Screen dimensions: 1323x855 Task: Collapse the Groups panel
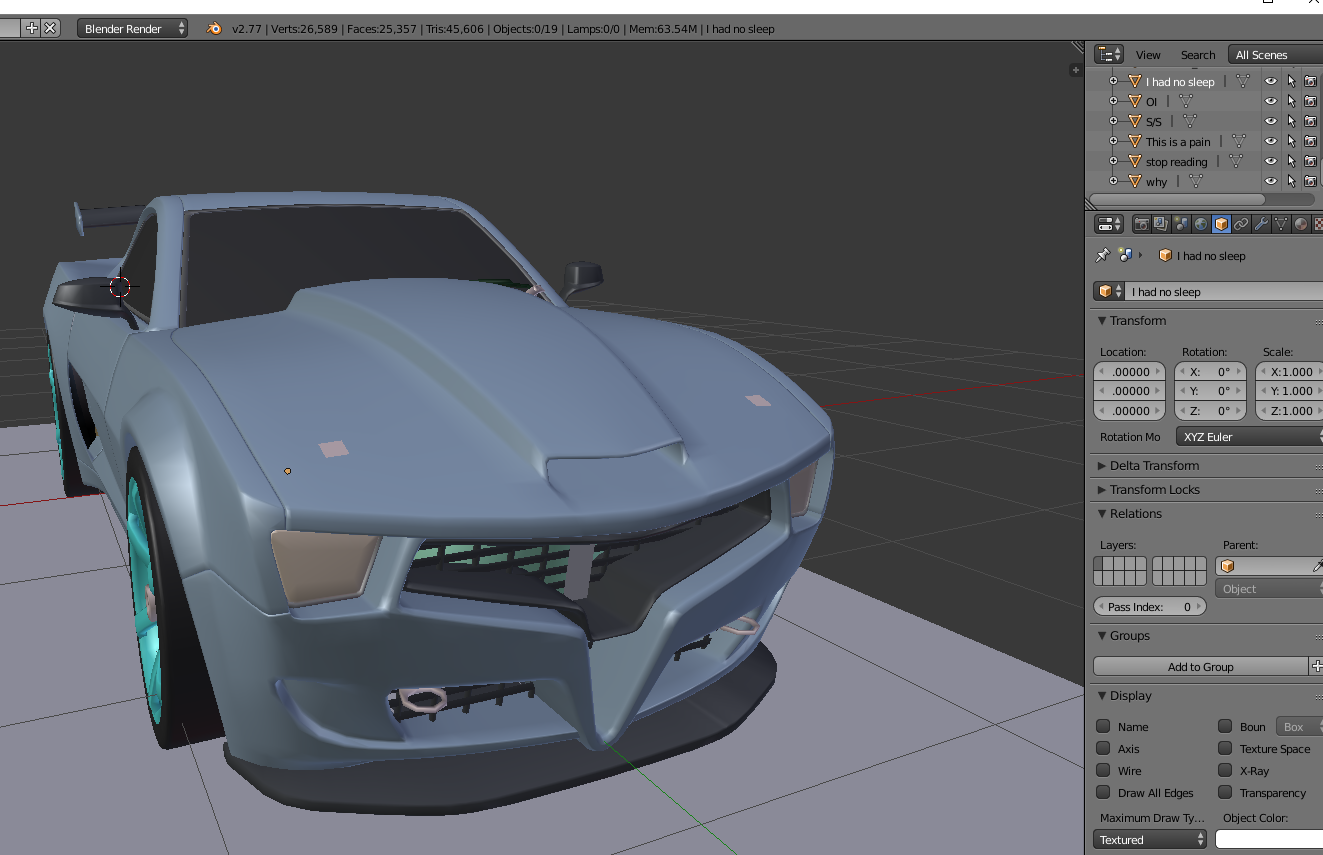(1102, 635)
